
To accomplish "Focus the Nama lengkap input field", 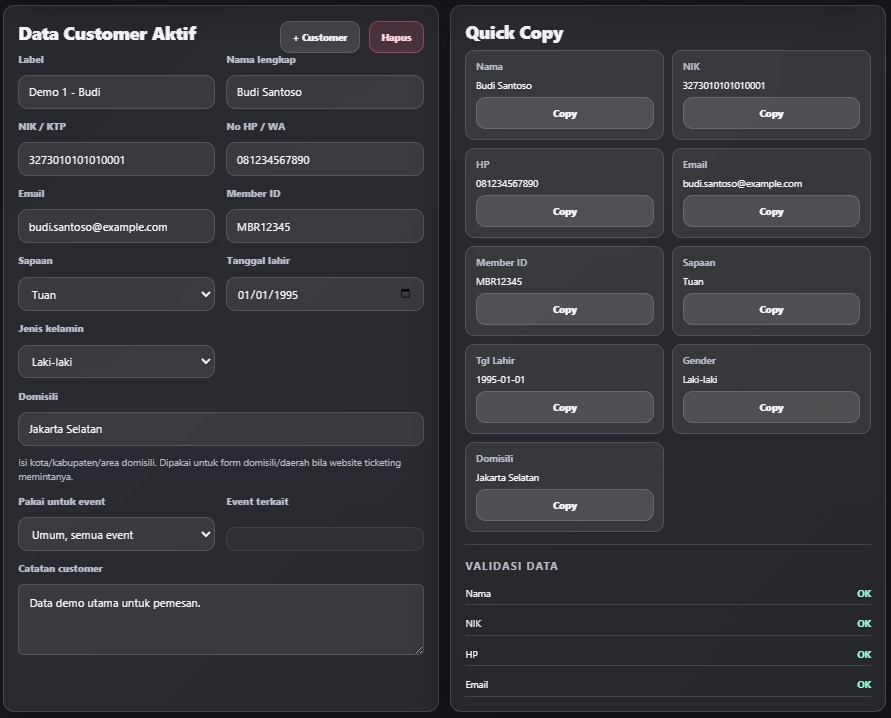I will [x=324, y=92].
